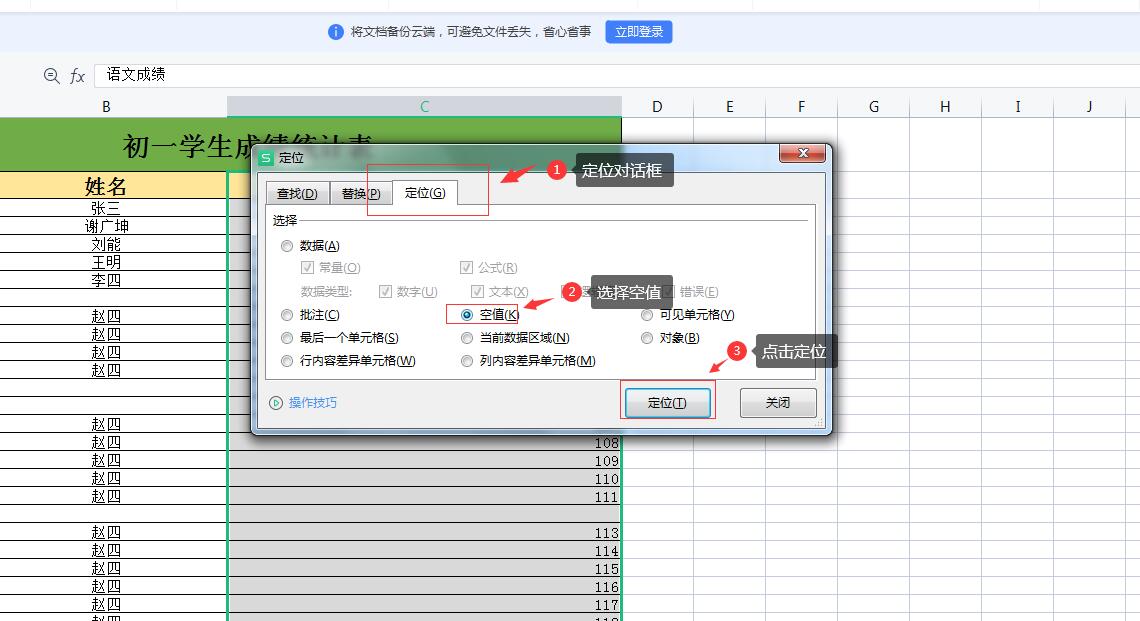Screen dimensions: 1140x621
Task: Toggle the 文本(X) checkbox
Action: (x=478, y=292)
